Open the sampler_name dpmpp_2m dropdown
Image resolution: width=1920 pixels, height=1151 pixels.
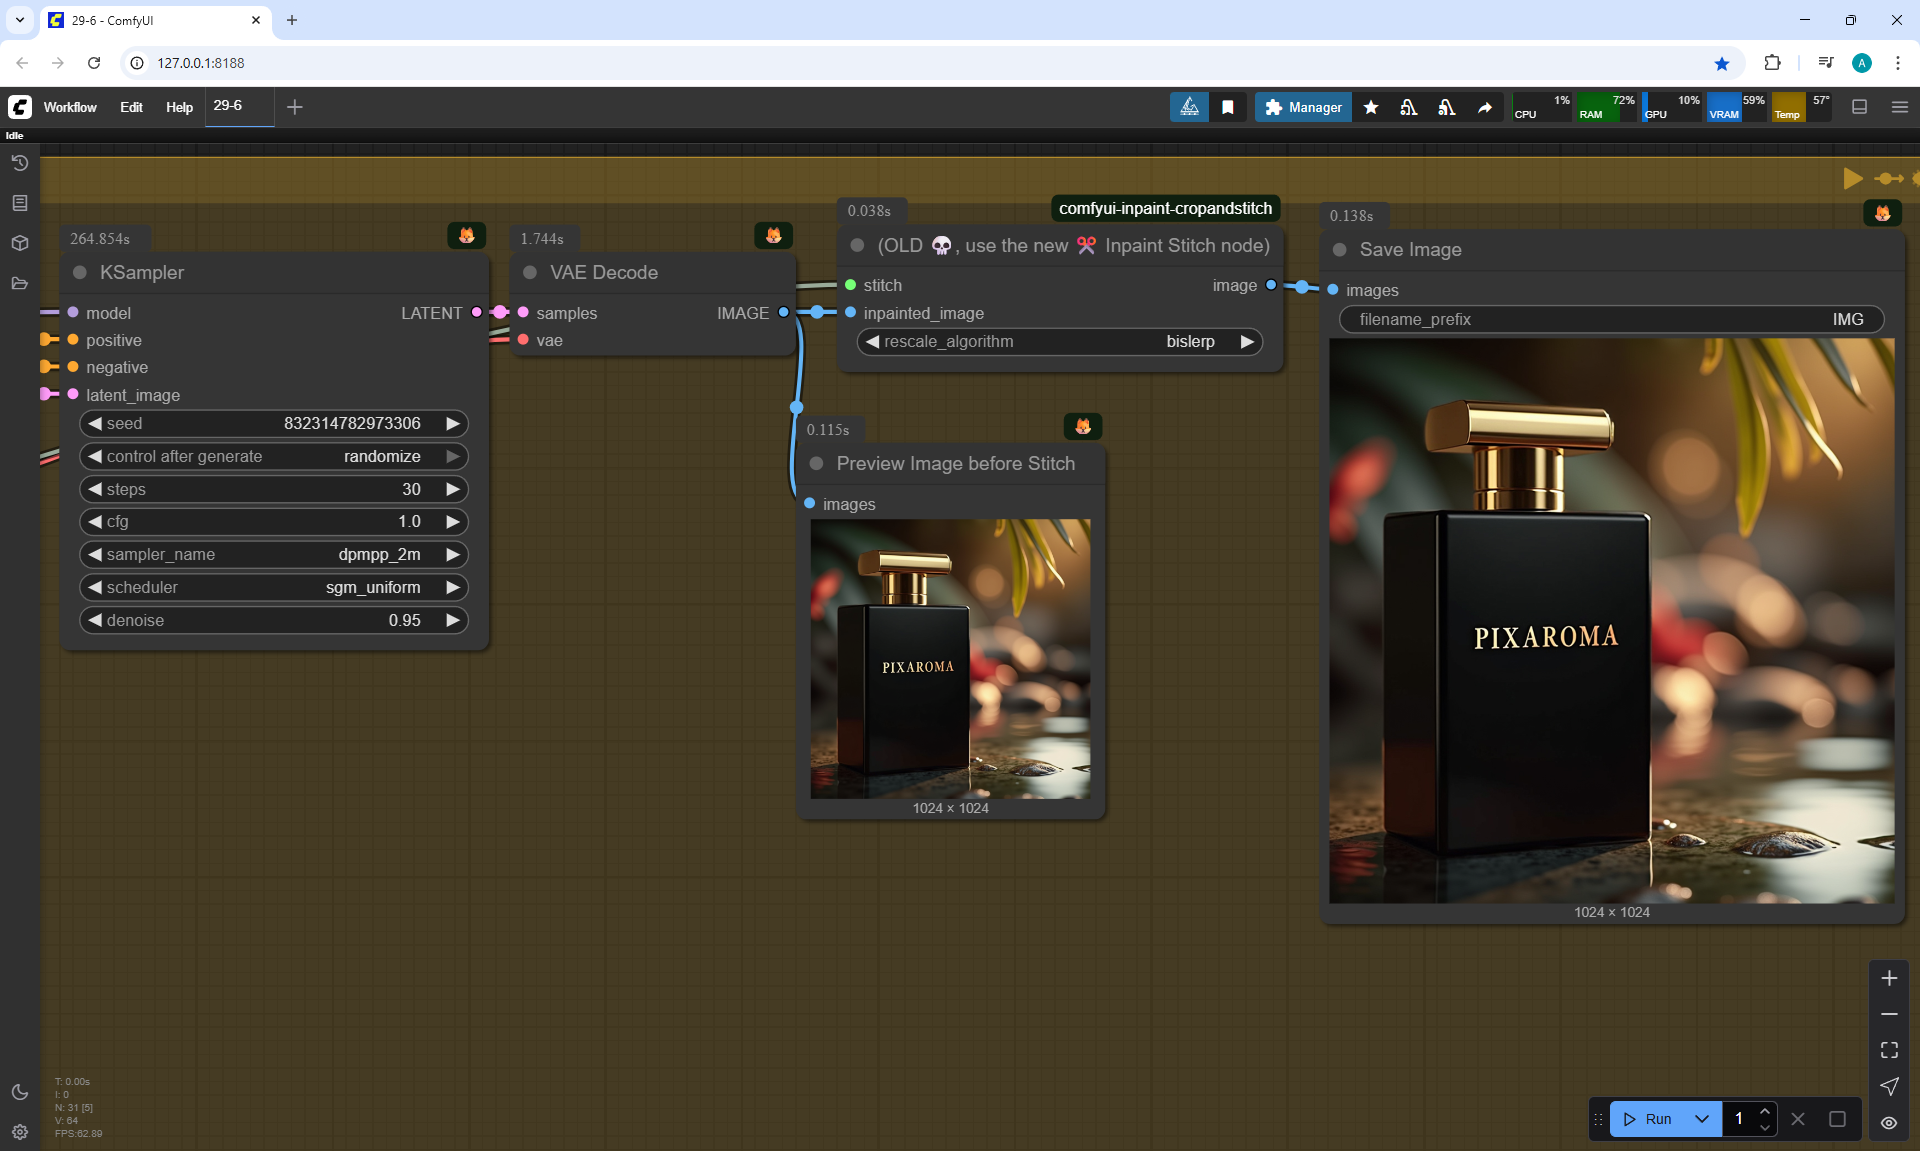(273, 554)
